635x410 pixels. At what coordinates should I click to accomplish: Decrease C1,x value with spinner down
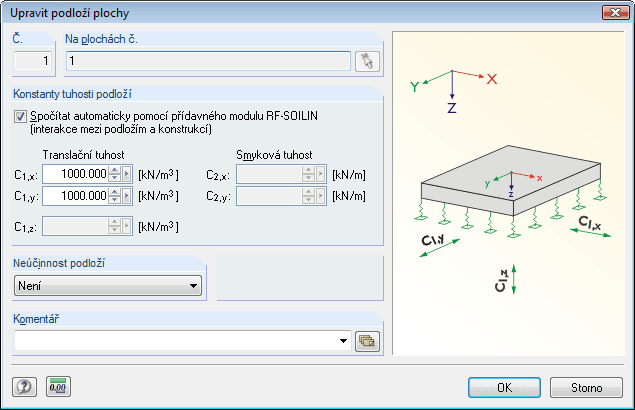(115, 178)
